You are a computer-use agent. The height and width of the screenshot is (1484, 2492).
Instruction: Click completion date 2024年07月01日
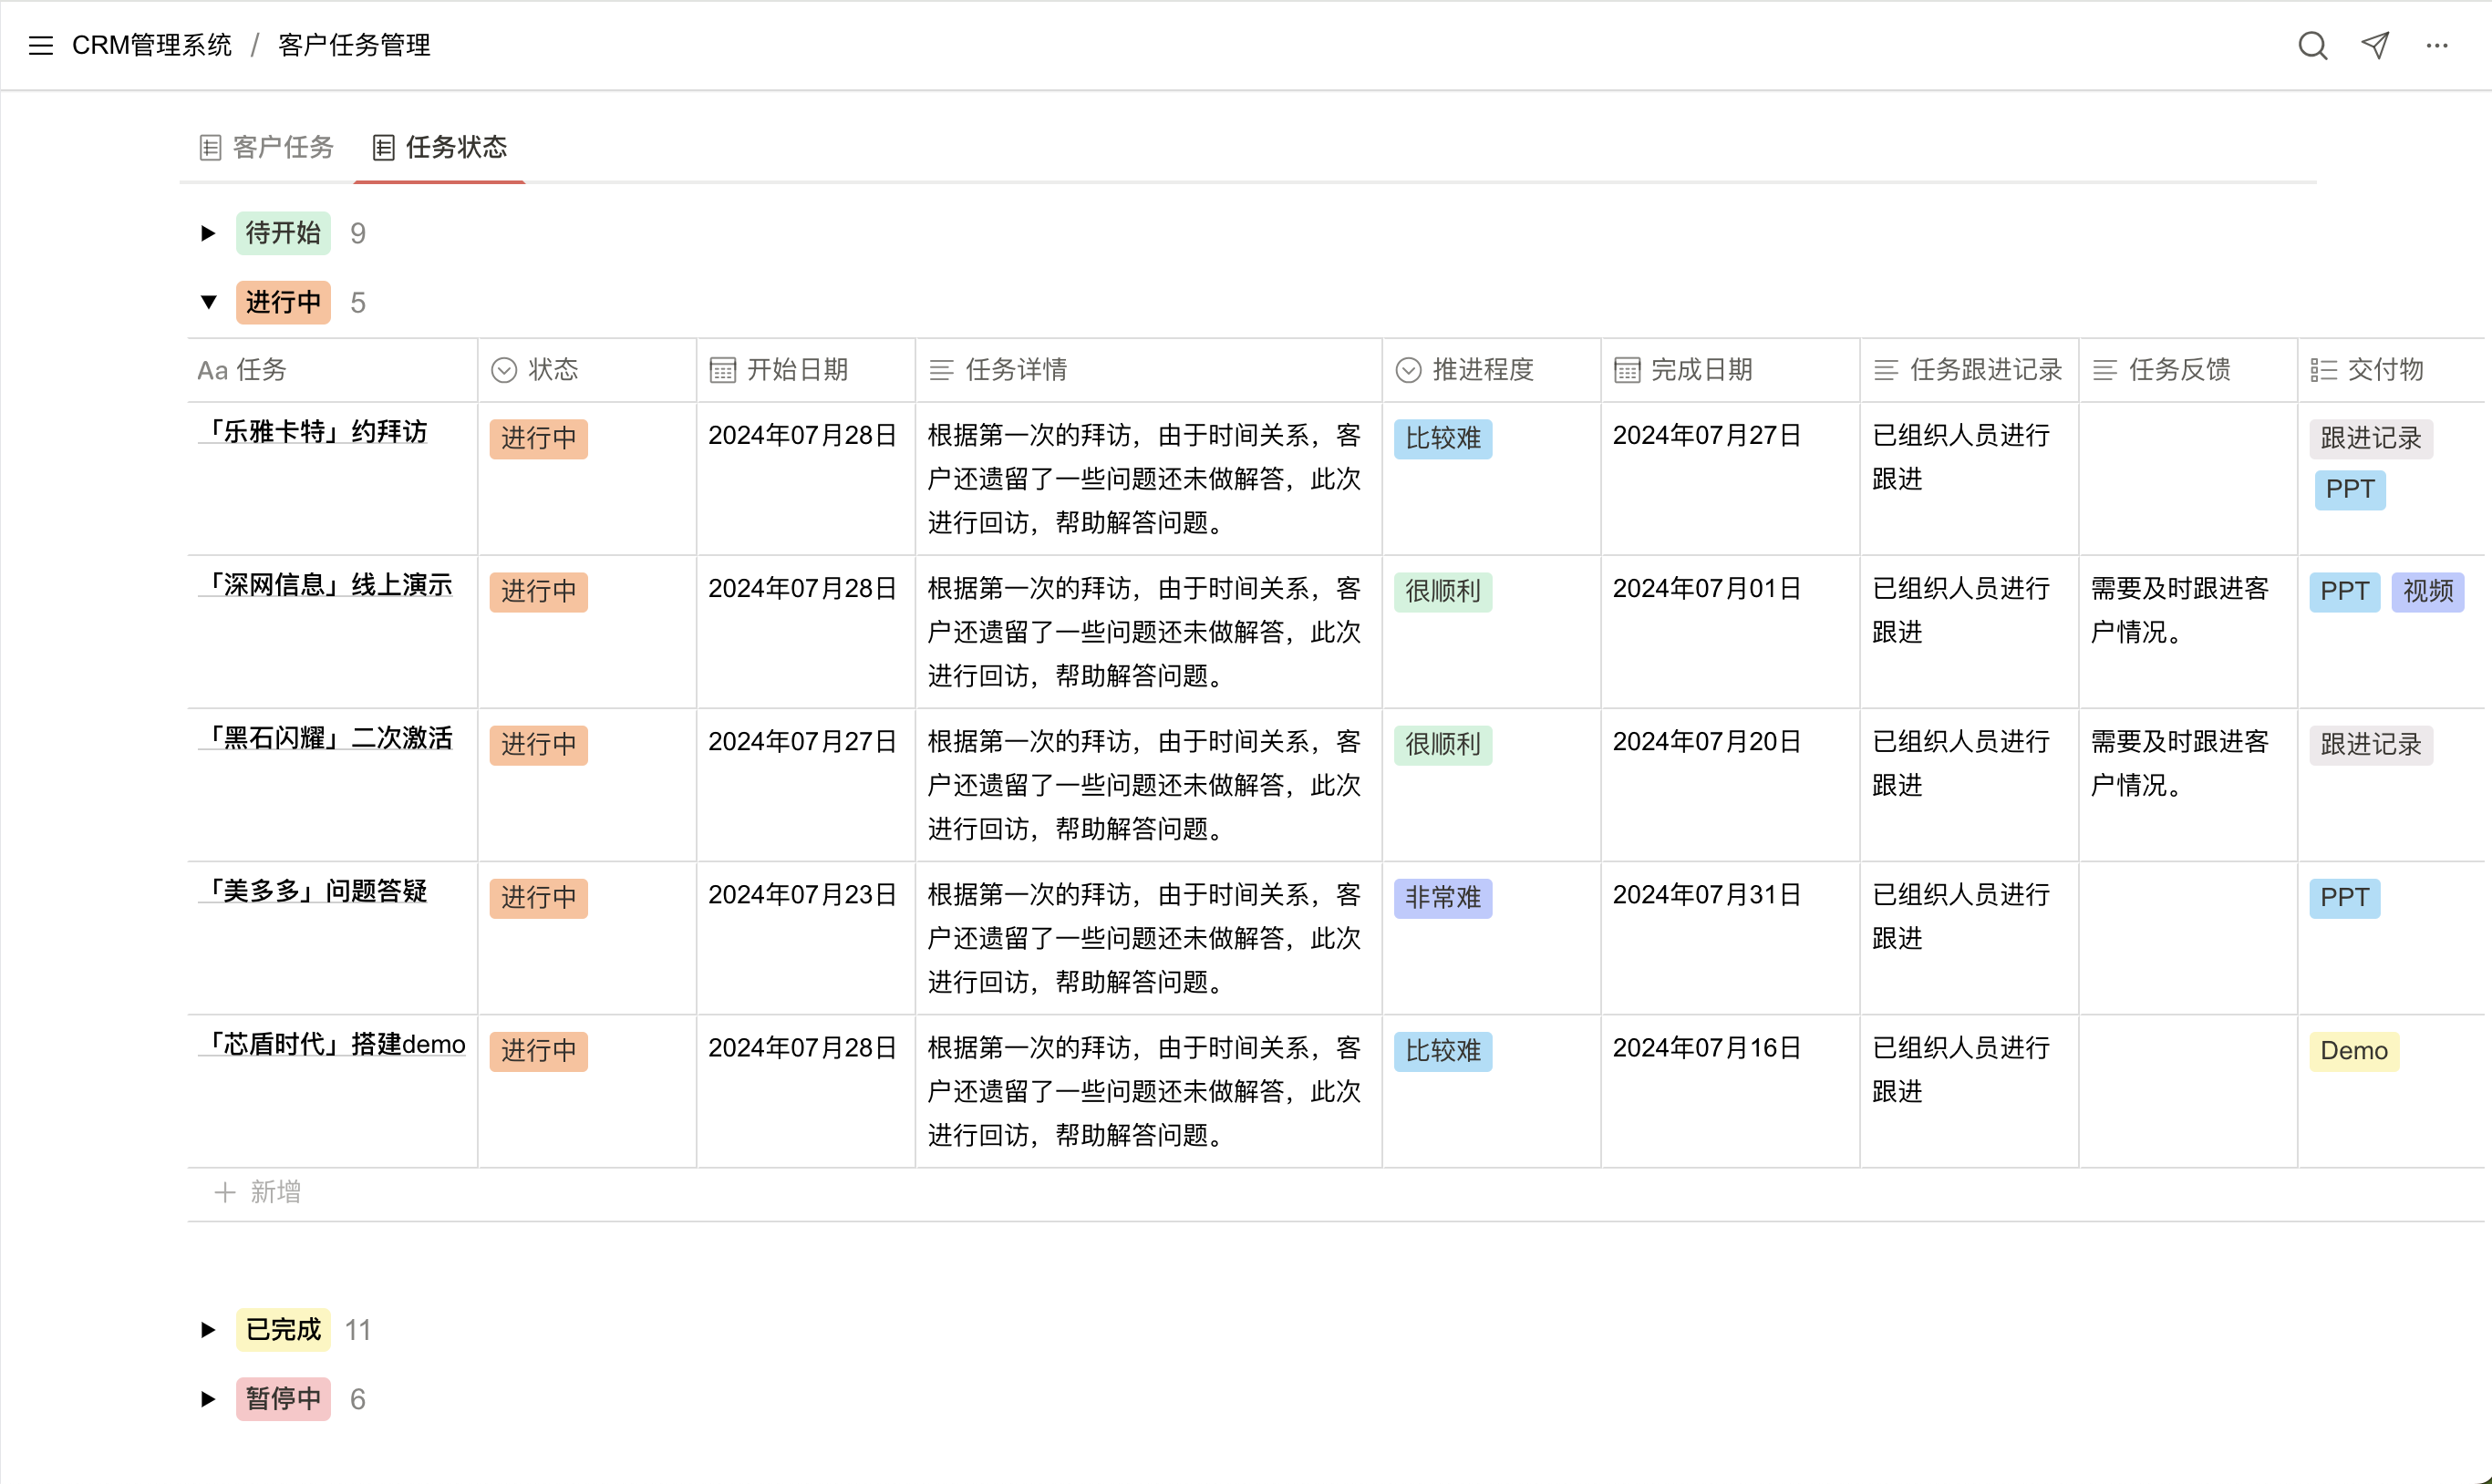click(x=1707, y=588)
